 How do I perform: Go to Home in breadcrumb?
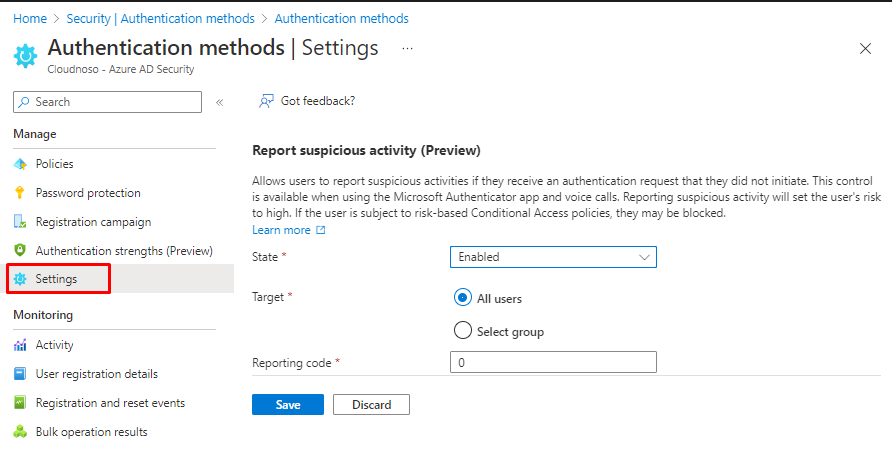29,18
